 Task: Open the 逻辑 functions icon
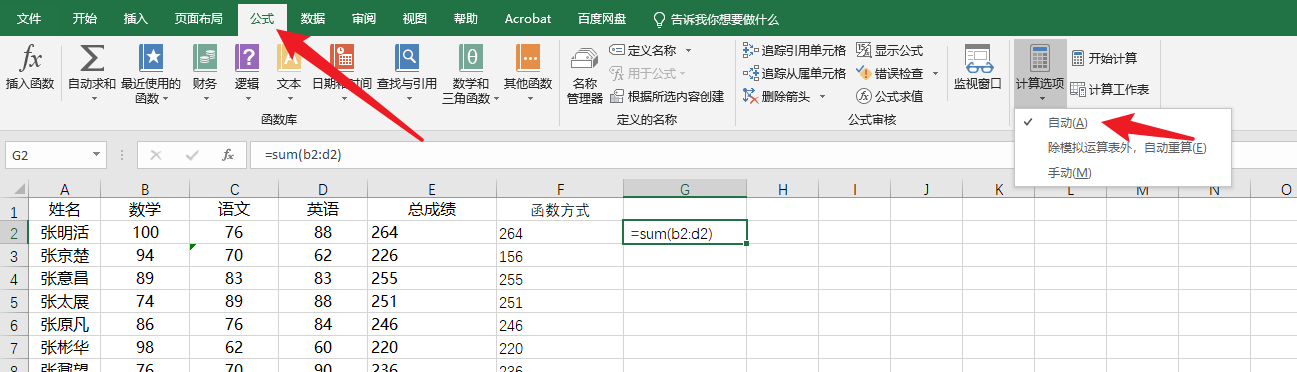pyautogui.click(x=247, y=57)
